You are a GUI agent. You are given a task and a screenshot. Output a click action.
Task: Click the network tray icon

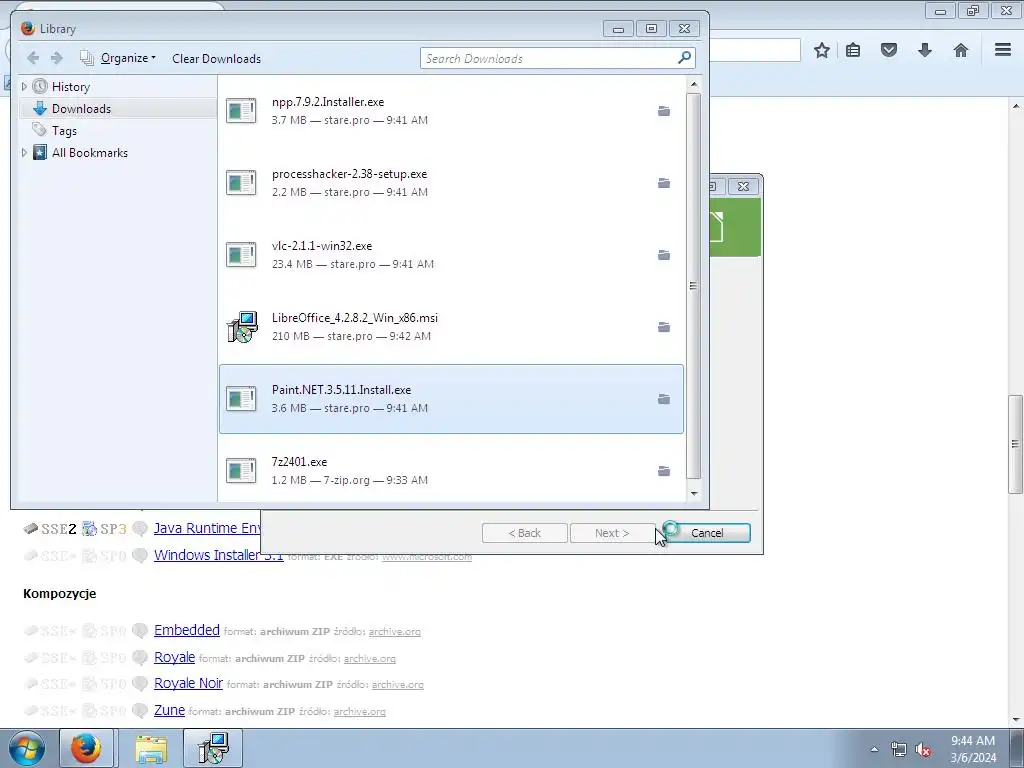coord(899,749)
